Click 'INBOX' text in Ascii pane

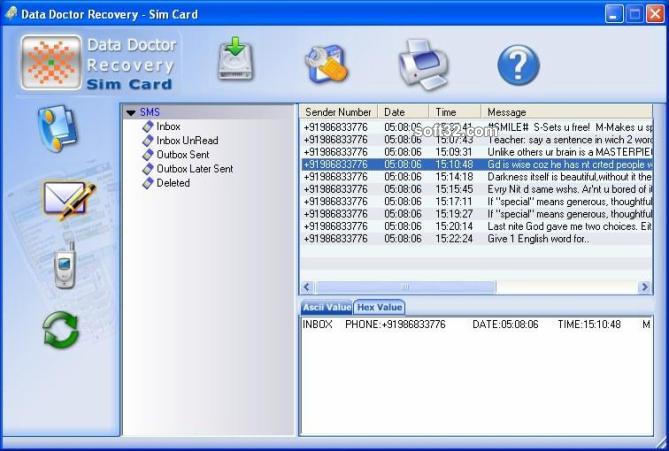(x=317, y=324)
